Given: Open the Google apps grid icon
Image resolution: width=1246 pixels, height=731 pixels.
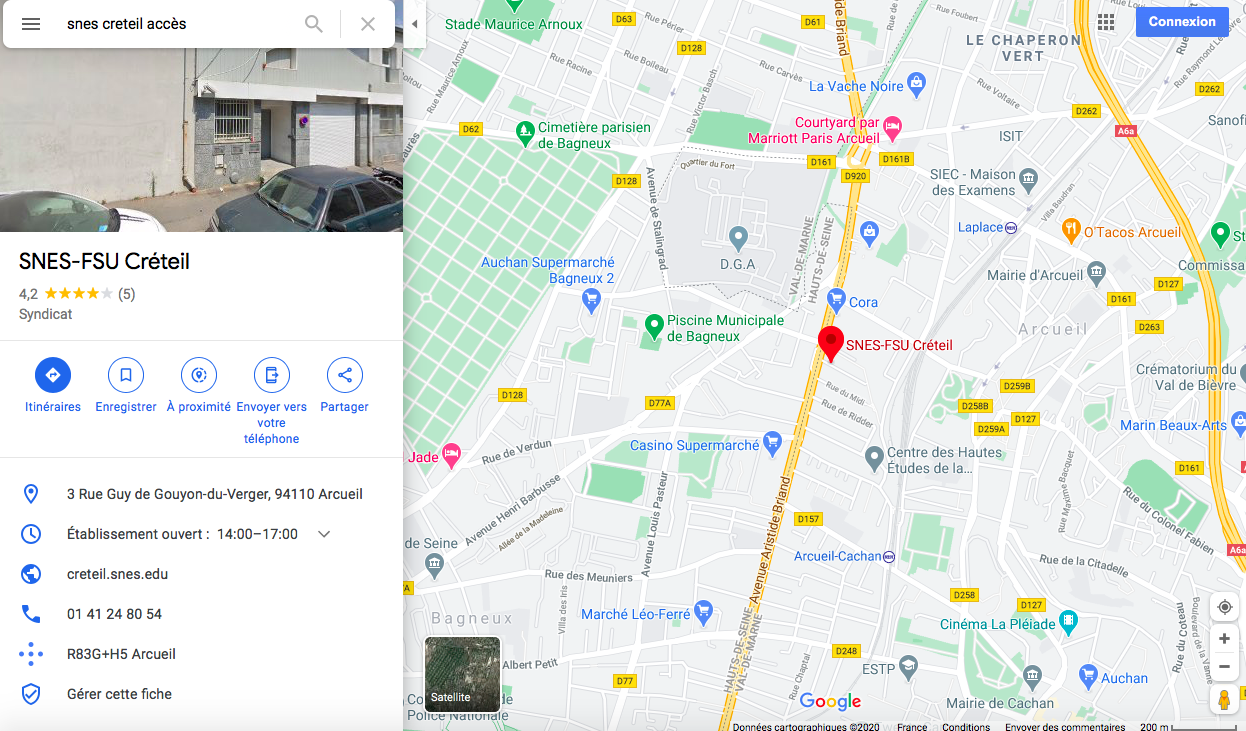Looking at the screenshot, I should pos(1106,22).
